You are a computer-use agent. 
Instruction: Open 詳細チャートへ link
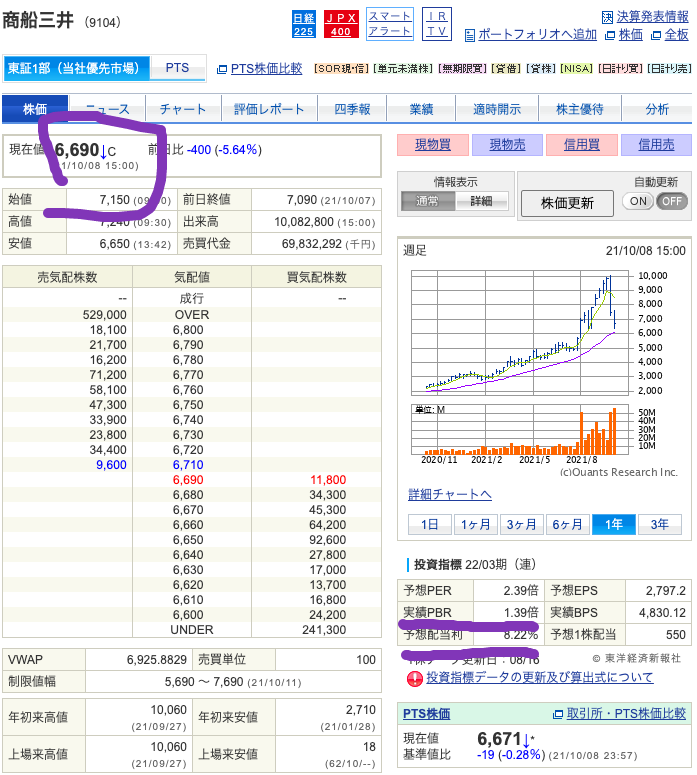click(x=450, y=494)
